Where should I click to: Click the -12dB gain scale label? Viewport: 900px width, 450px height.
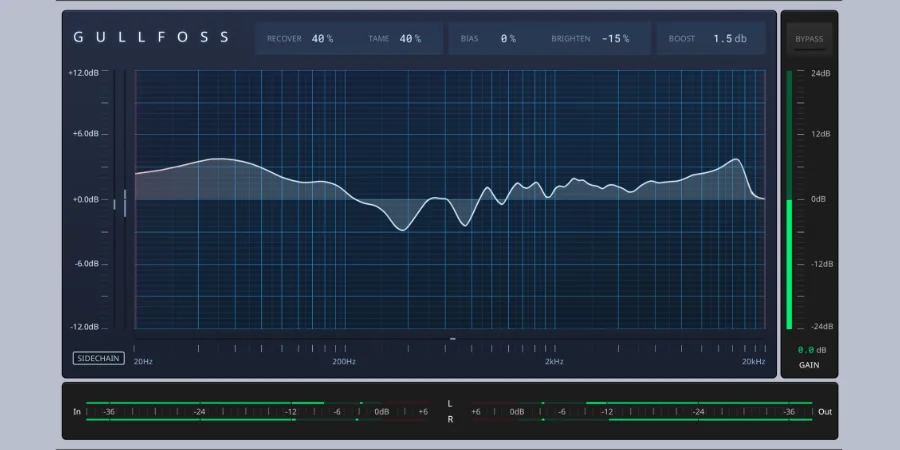coord(822,264)
